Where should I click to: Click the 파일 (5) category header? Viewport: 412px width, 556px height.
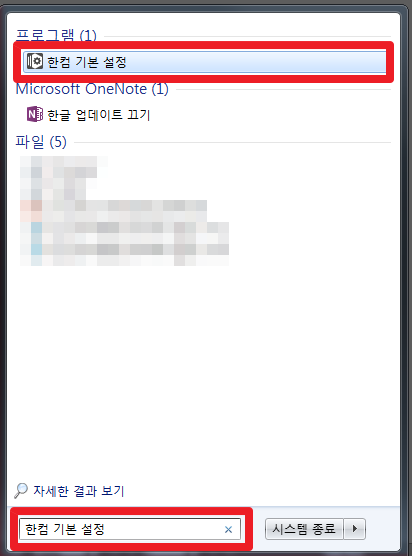(x=41, y=142)
